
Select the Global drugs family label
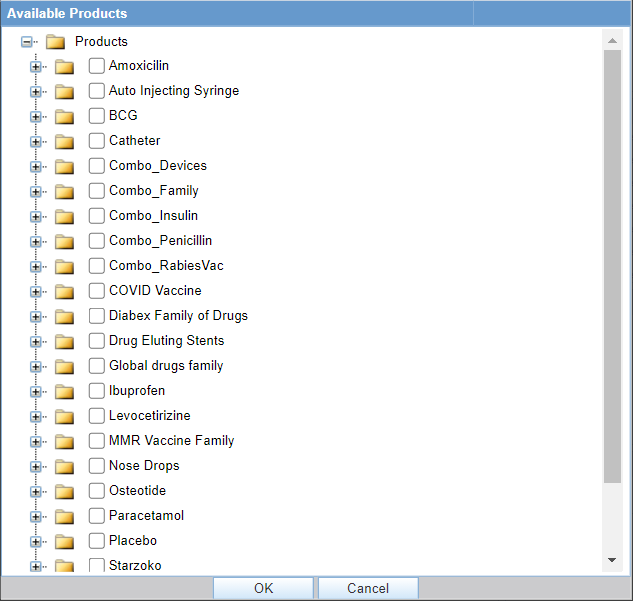coord(166,366)
